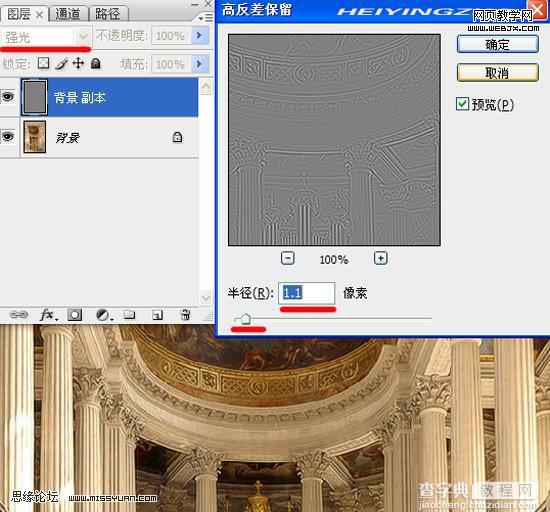The image size is (550, 512).
Task: Click the 取消 button
Action: click(x=497, y=73)
